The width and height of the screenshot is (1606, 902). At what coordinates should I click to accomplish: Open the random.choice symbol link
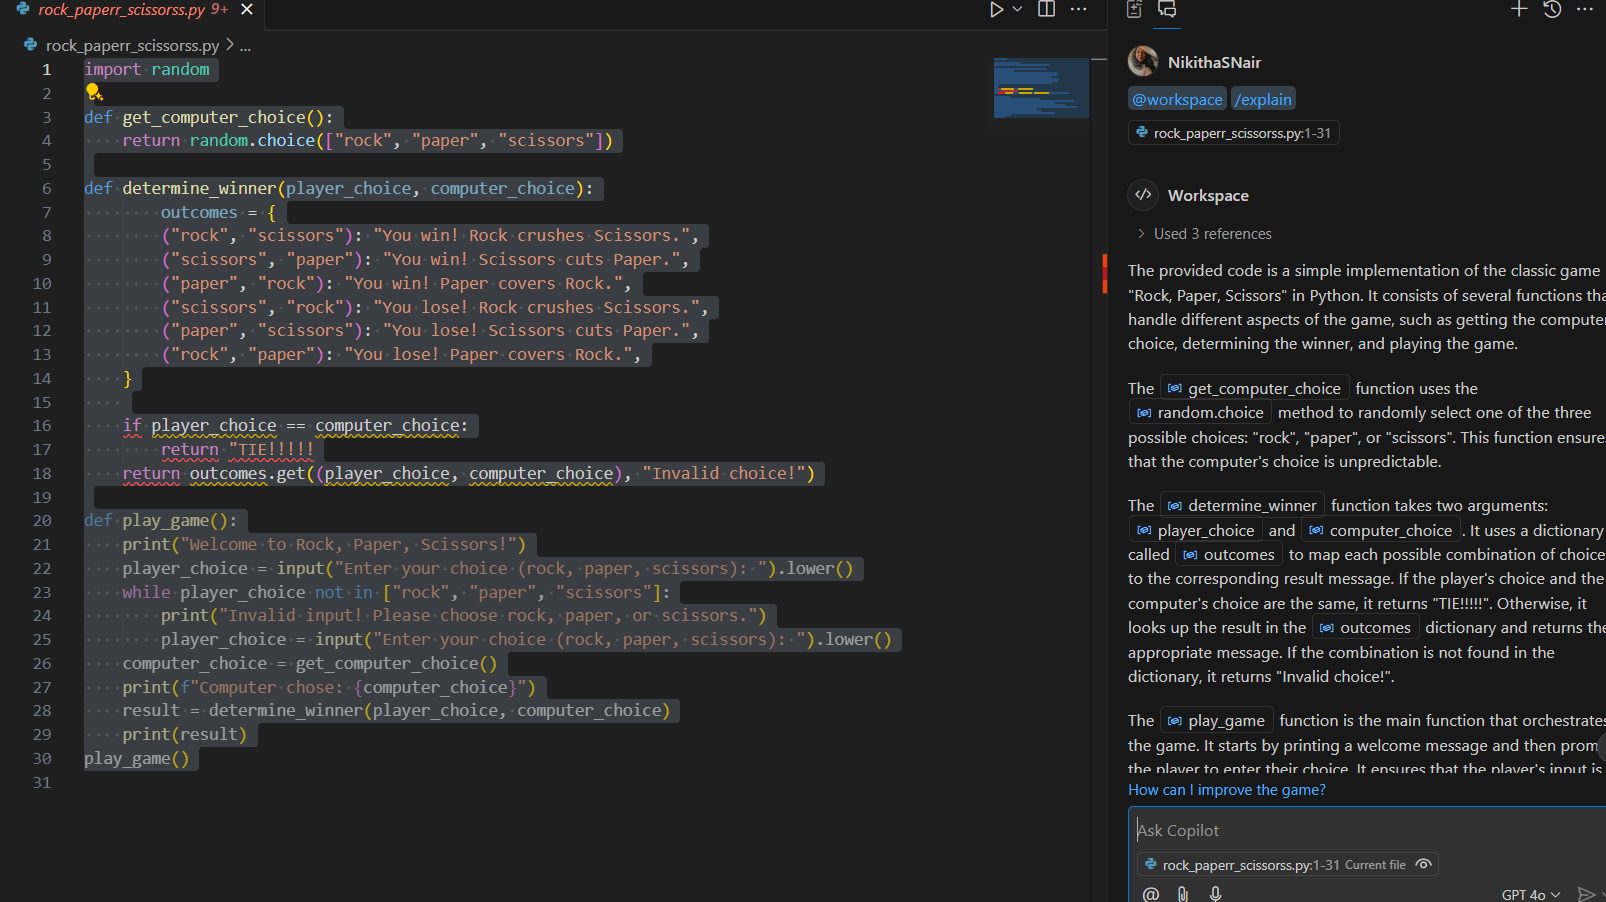point(1200,413)
